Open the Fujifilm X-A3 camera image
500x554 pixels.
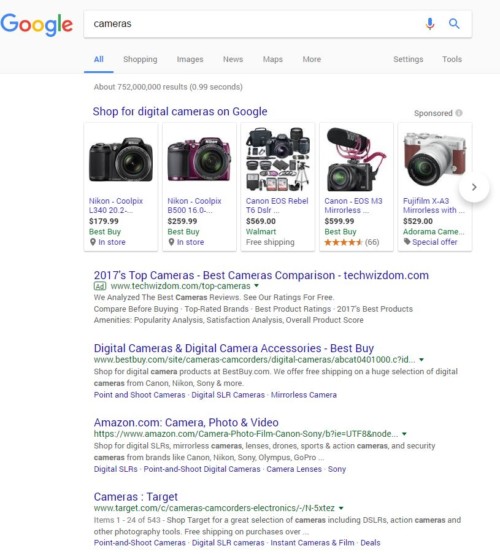tap(435, 159)
